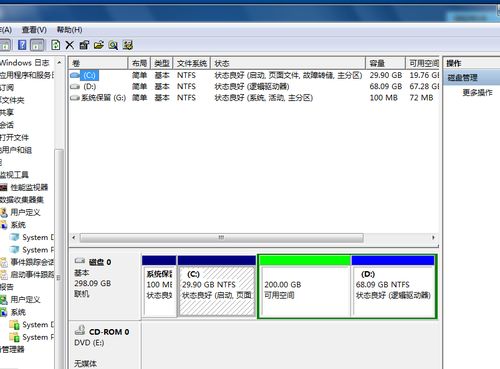Click the CD-ROM 0 DVD (E:) label
Viewport: 500px width, 369px height.
[x=104, y=345]
